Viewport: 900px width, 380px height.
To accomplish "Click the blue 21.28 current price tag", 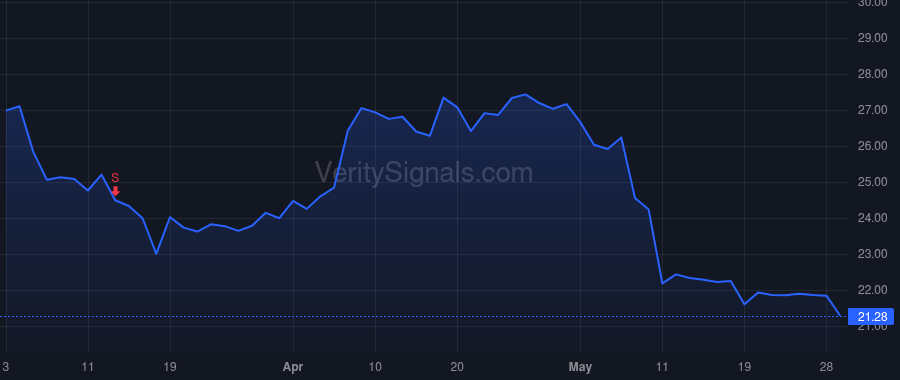I will (870, 316).
